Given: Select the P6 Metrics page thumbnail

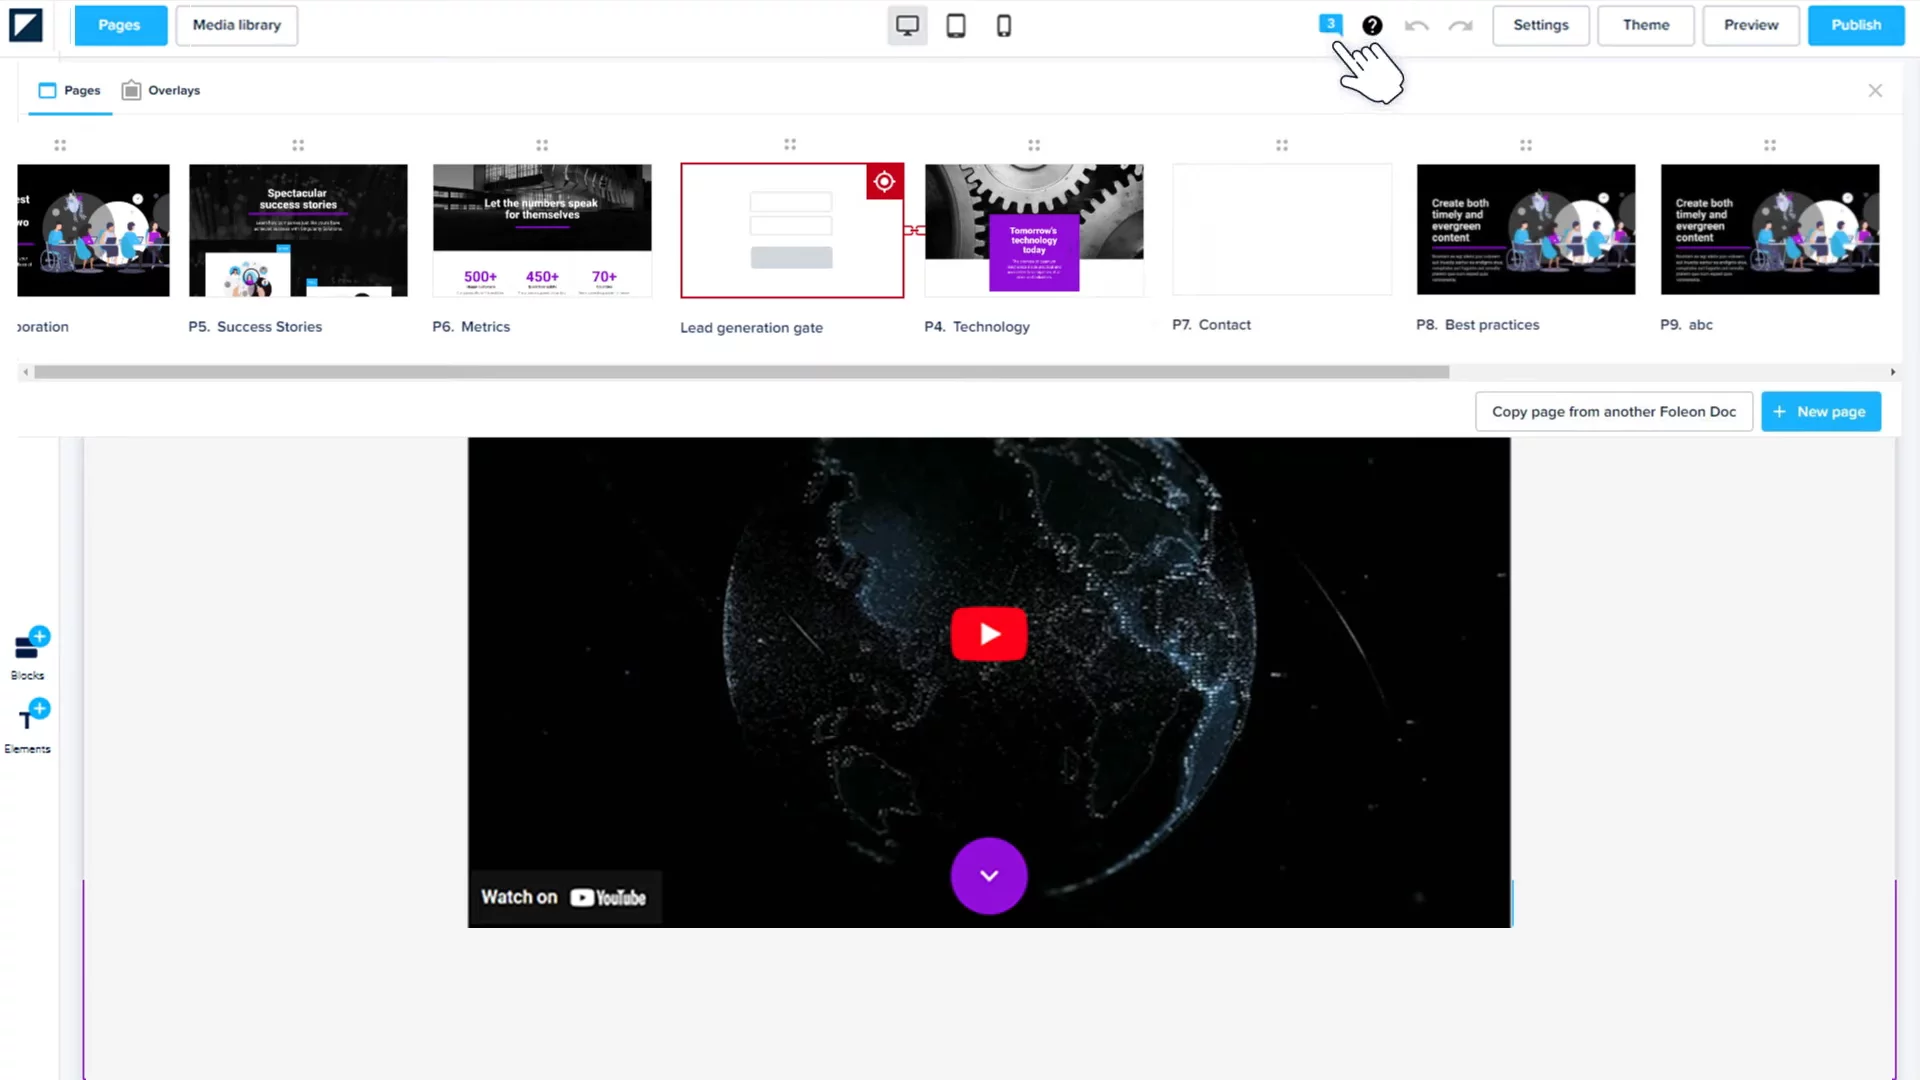Looking at the screenshot, I should 541,230.
